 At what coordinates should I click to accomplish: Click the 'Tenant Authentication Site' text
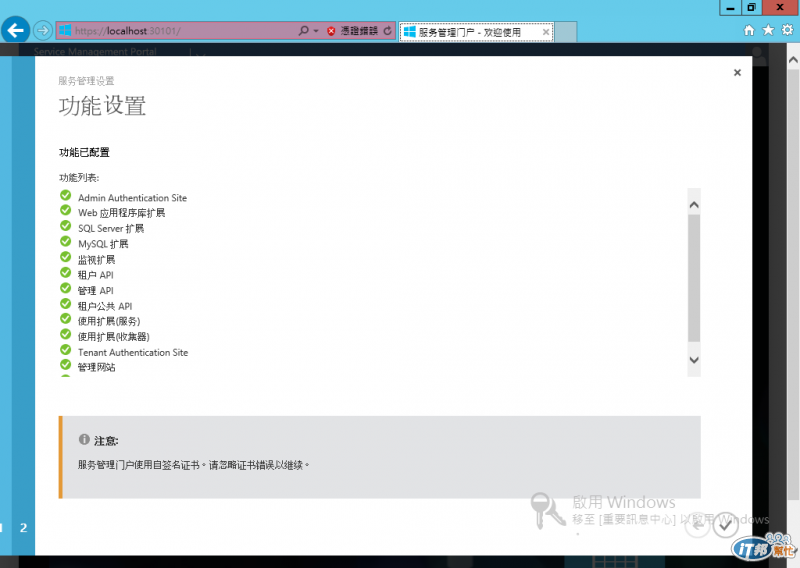(x=133, y=353)
